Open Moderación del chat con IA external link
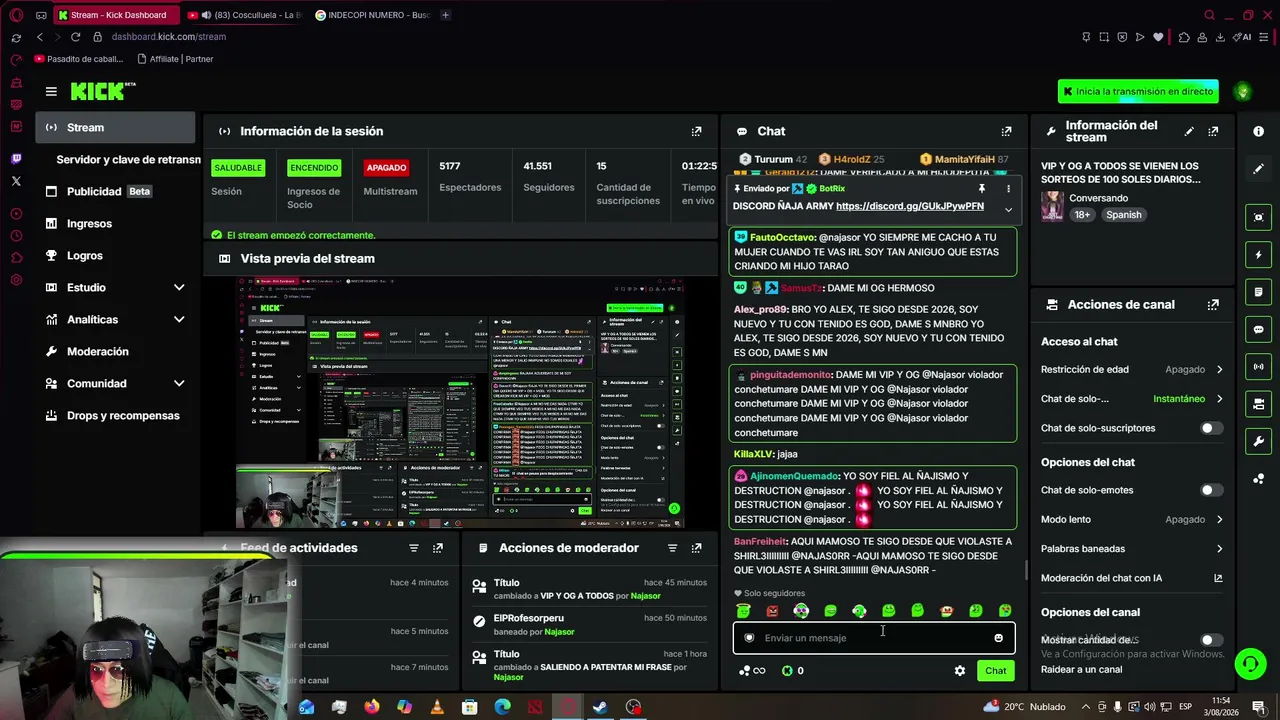1280x720 pixels. tap(1218, 578)
